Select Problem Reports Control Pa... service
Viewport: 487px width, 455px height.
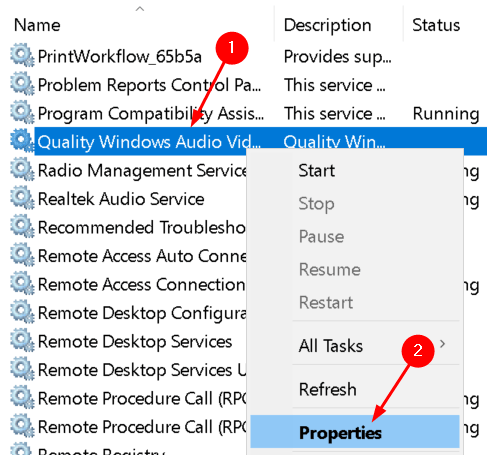(x=149, y=85)
